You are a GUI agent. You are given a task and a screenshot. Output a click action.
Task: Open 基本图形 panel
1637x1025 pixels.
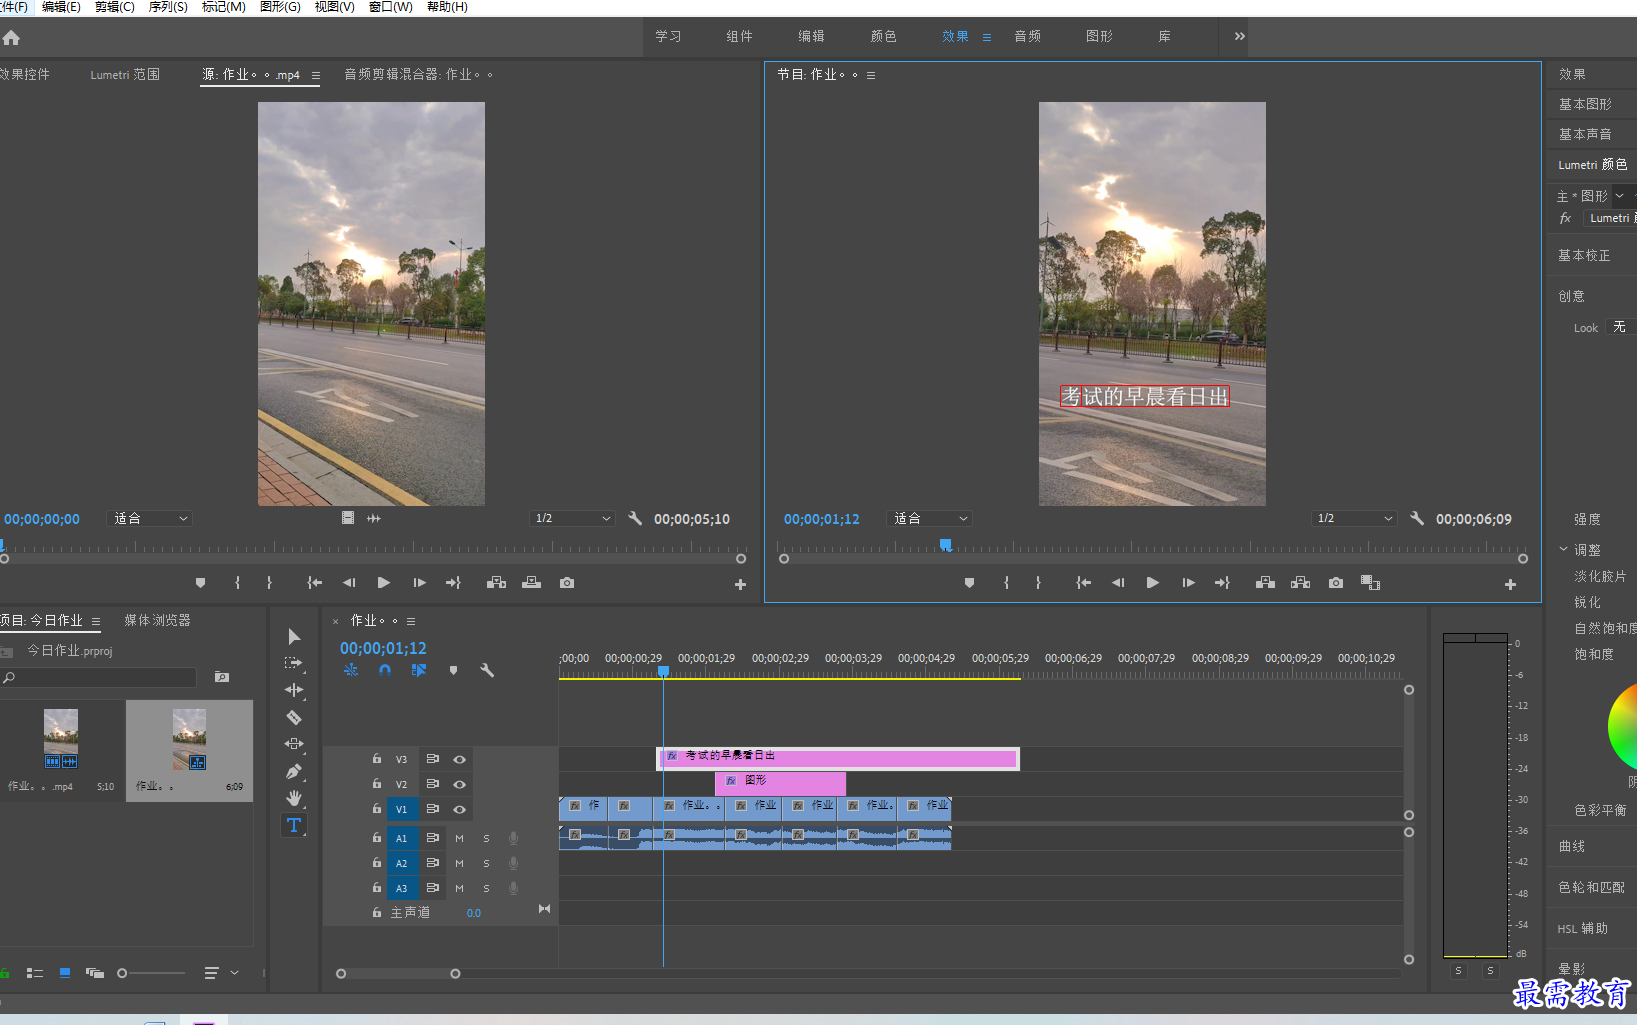[x=1585, y=104]
